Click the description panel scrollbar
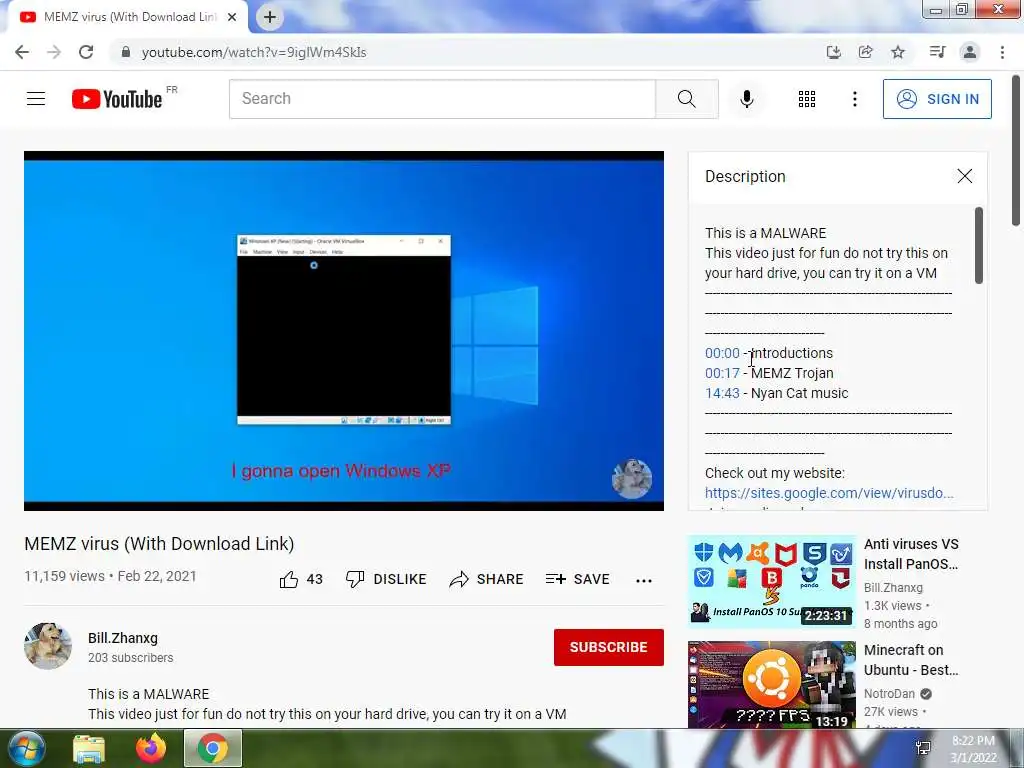1024x768 pixels. click(978, 246)
